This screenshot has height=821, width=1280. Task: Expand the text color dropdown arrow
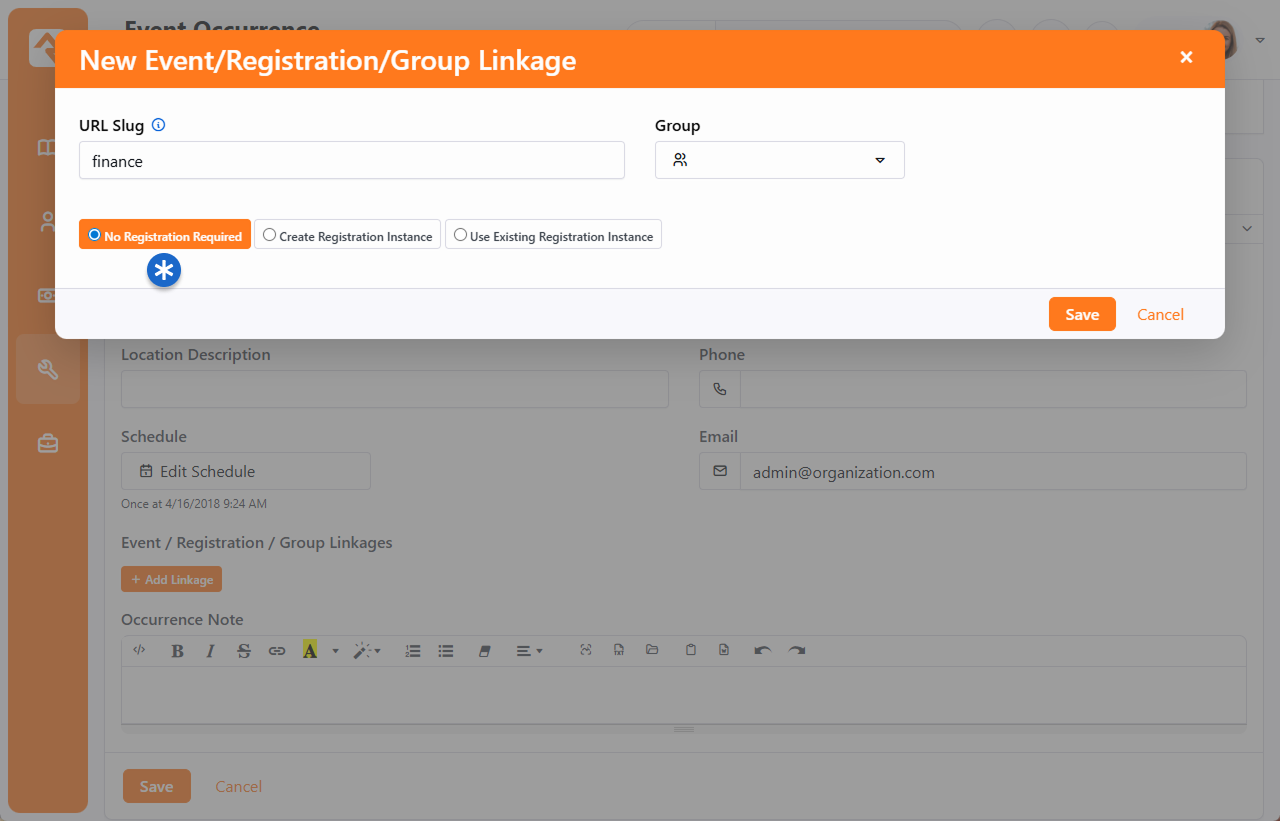[335, 651]
